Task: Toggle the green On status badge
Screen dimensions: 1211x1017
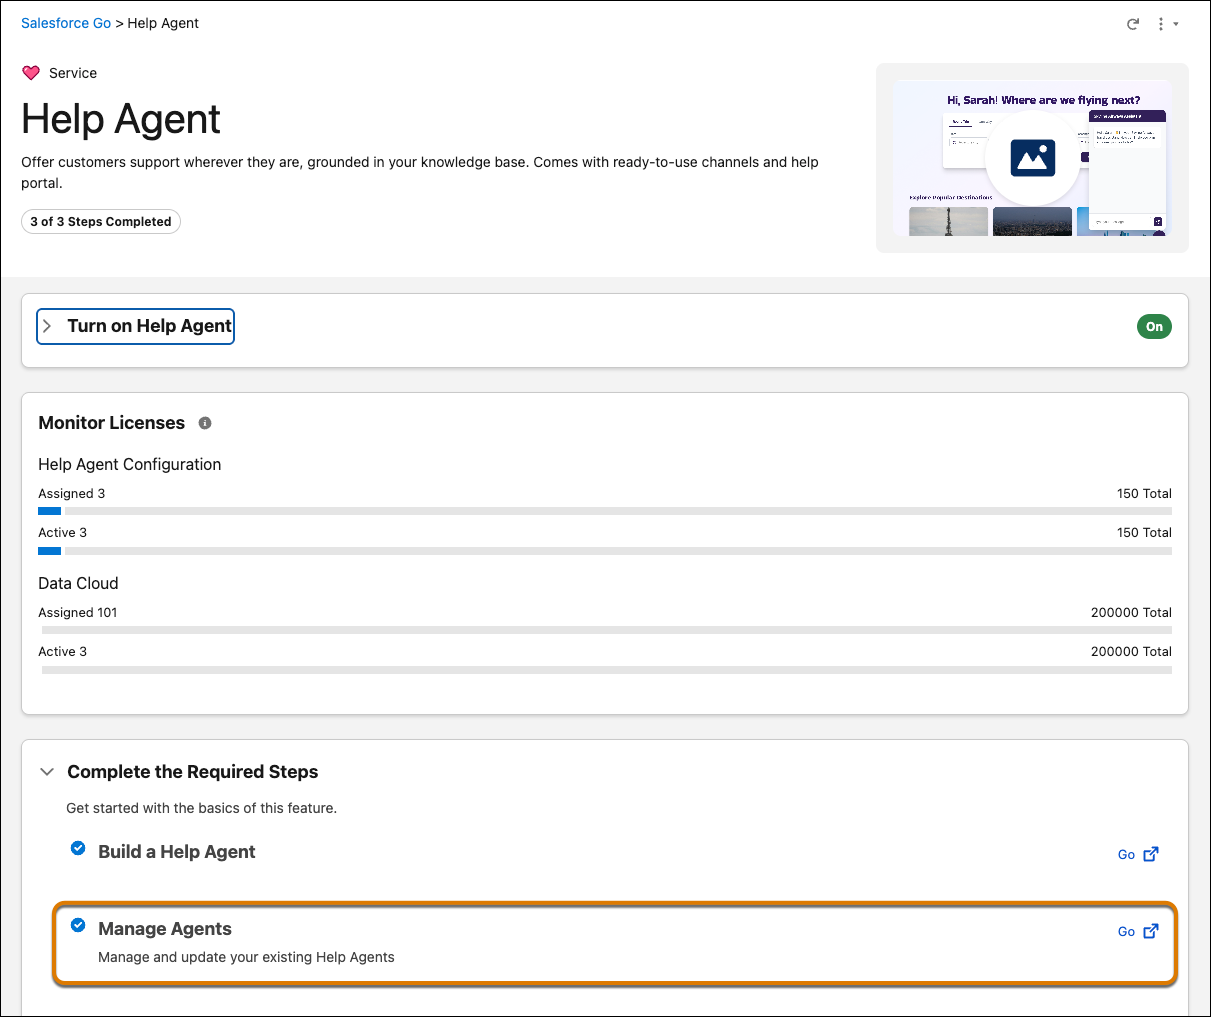Action: pyautogui.click(x=1154, y=327)
